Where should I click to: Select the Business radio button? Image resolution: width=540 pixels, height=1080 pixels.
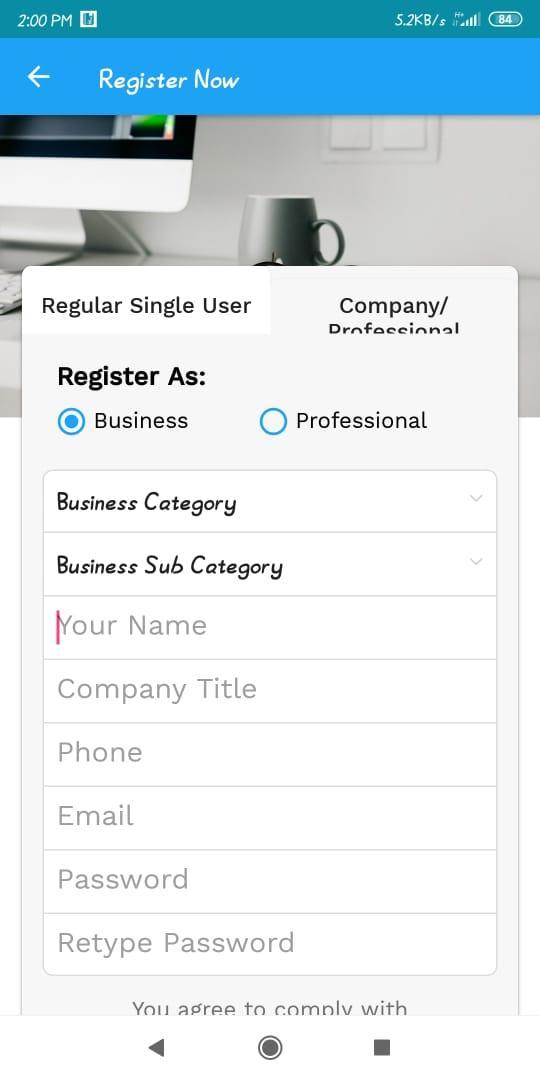tap(72, 422)
